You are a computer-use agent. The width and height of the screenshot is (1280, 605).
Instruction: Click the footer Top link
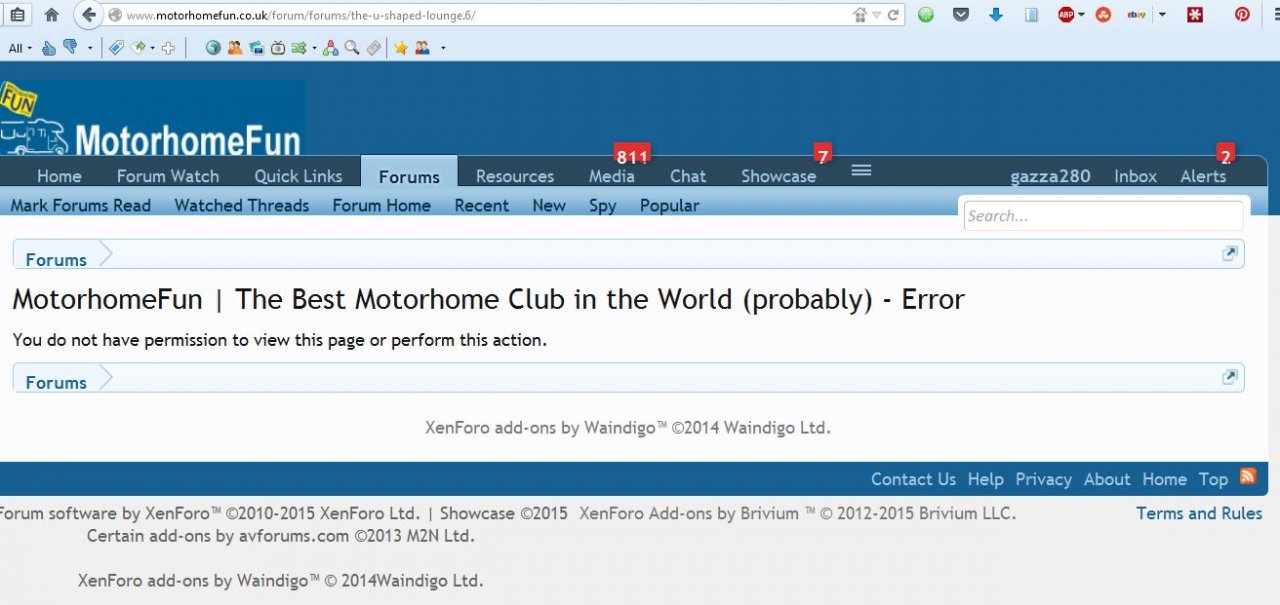pyautogui.click(x=1213, y=479)
